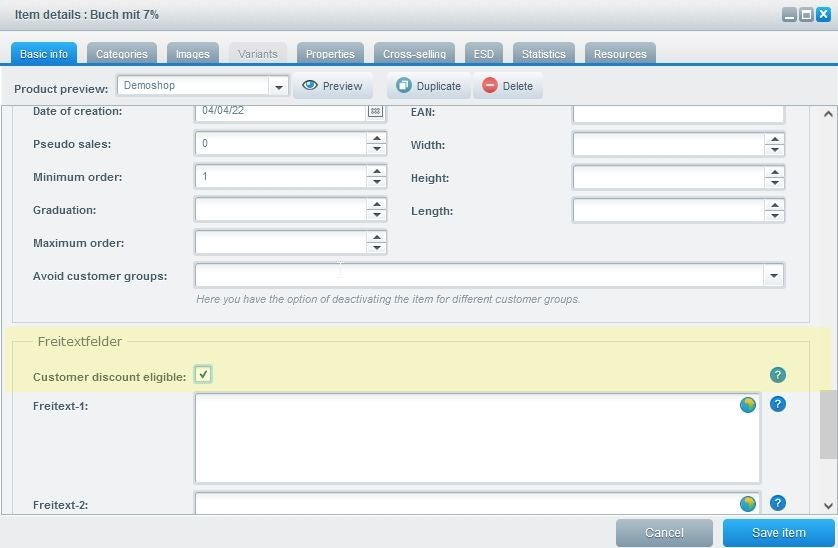The width and height of the screenshot is (838, 548).
Task: Open the Demoshop product preview dropdown
Action: 278,86
